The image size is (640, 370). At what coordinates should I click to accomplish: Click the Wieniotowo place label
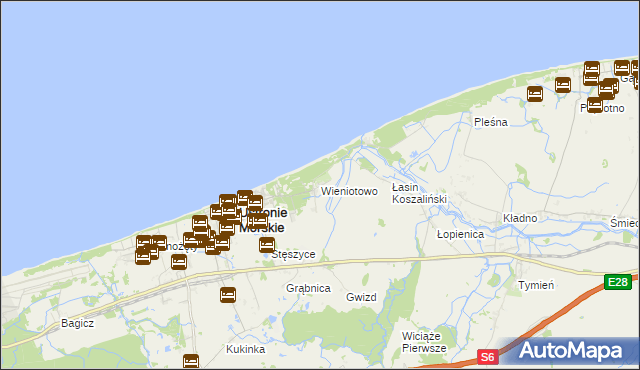pos(349,191)
